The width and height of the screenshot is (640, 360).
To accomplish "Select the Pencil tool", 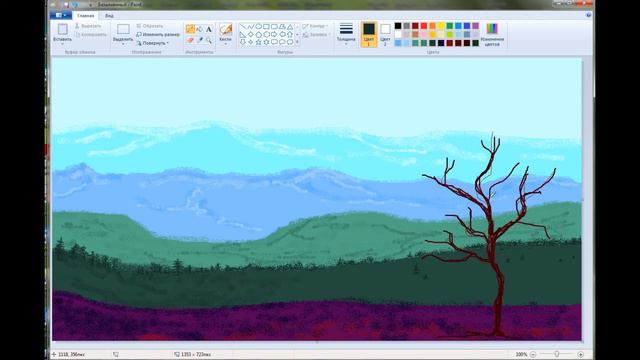I will point(190,29).
